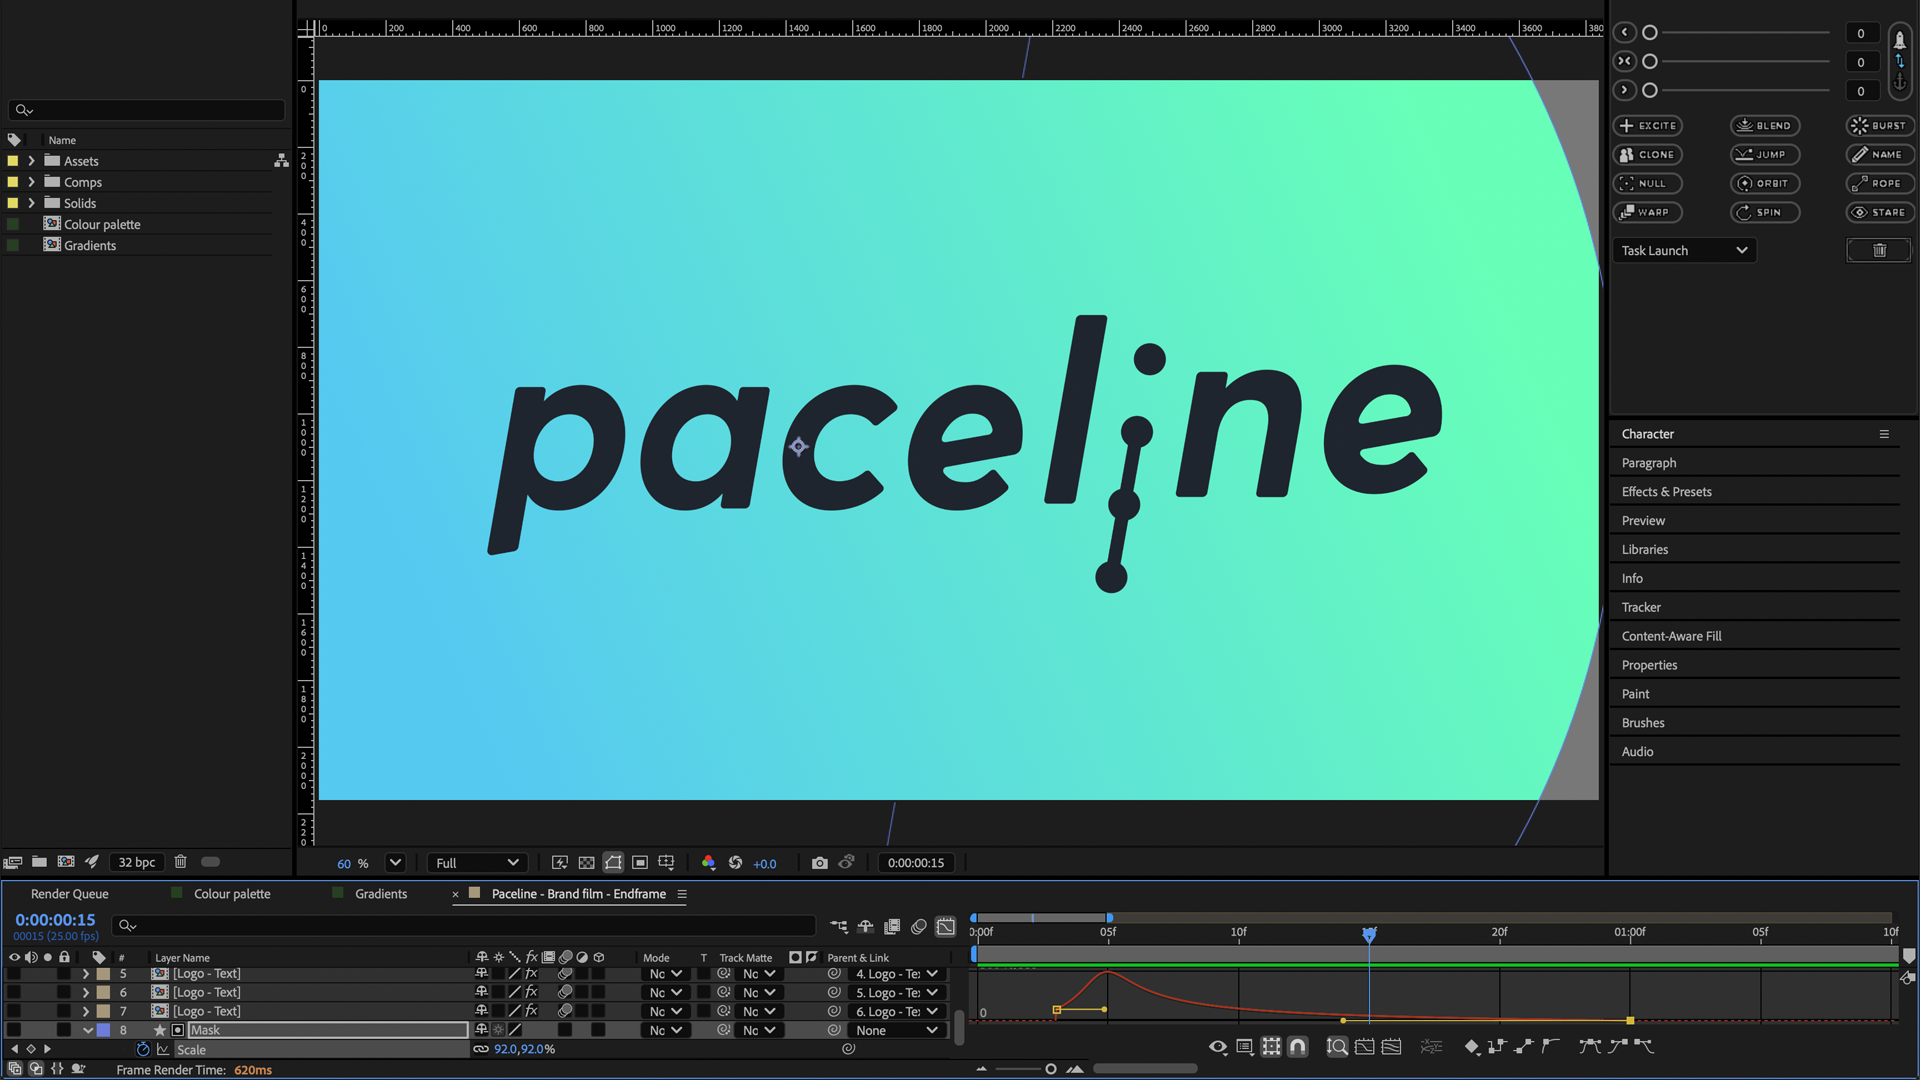The height and width of the screenshot is (1080, 1920).
Task: Click the trash icon beside Task Launch
Action: coord(1878,251)
